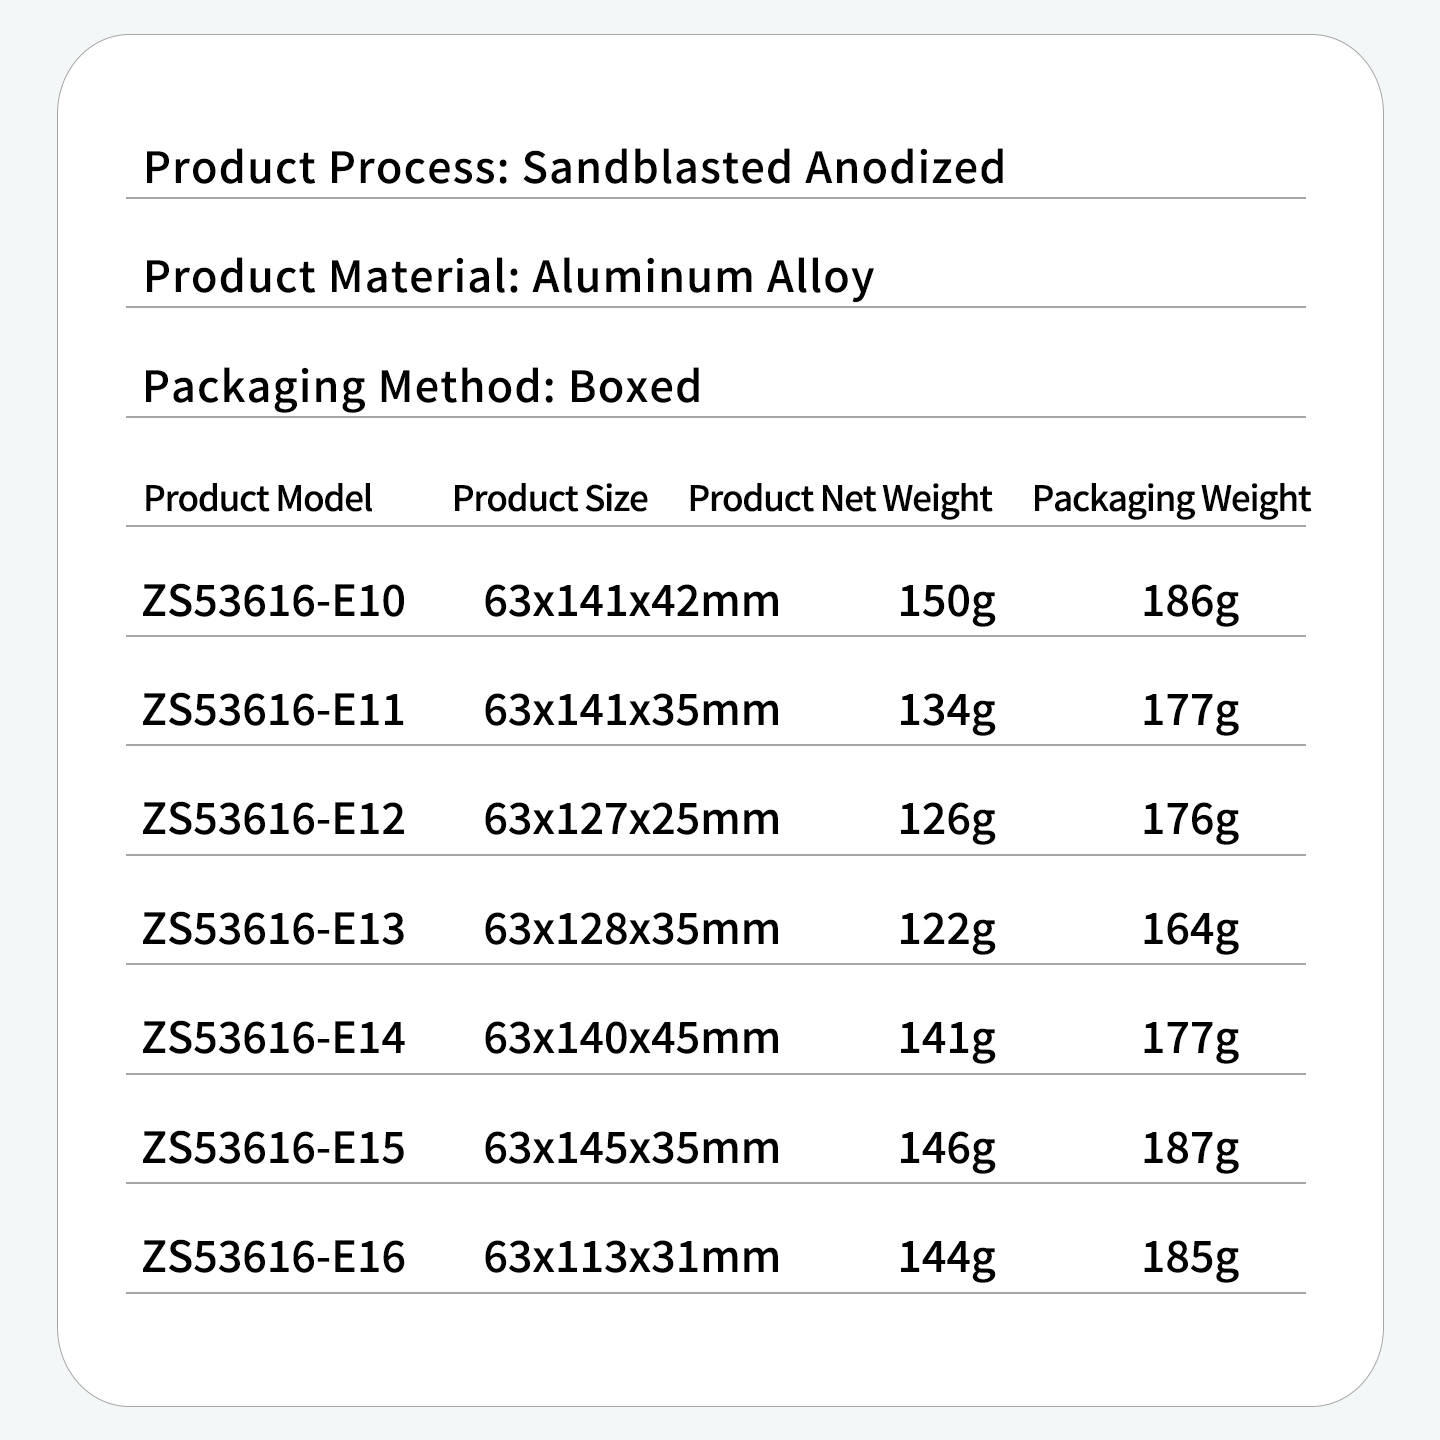Image resolution: width=1440 pixels, height=1440 pixels.
Task: Click the Product Net Weight header
Action: [840, 498]
